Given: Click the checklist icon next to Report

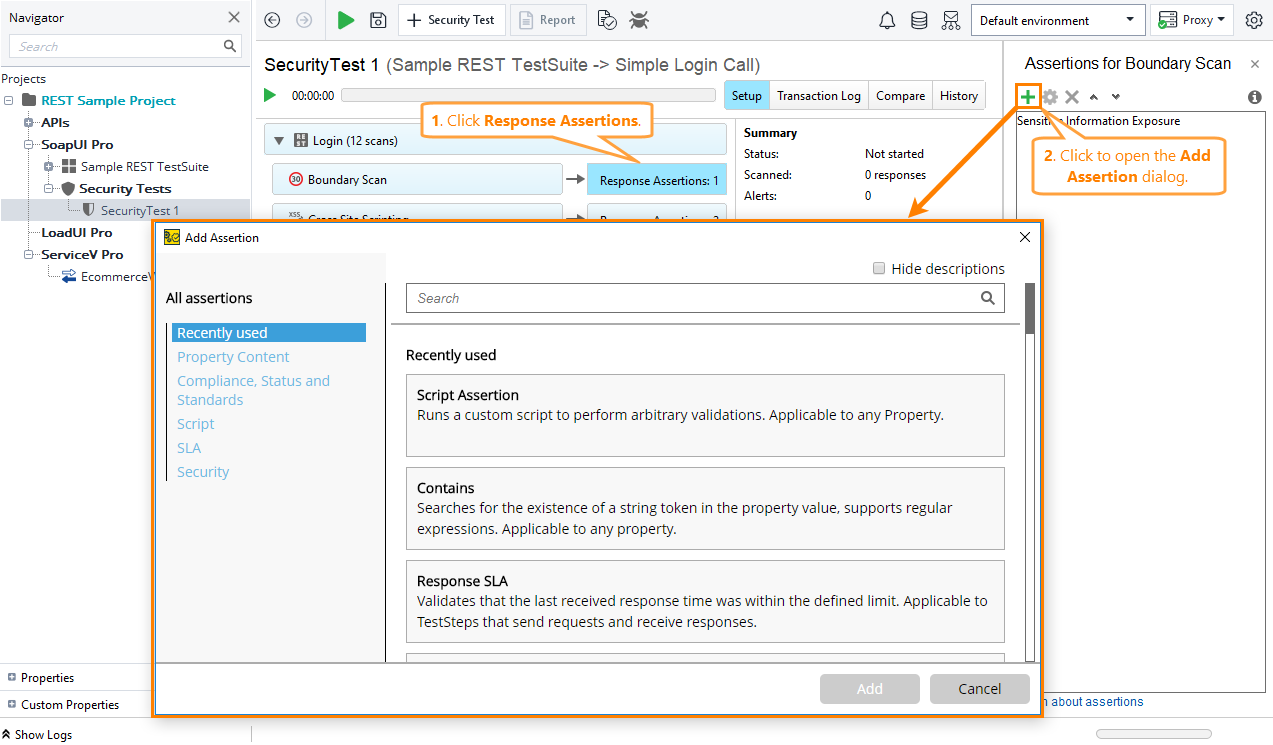Looking at the screenshot, I should tap(606, 20).
